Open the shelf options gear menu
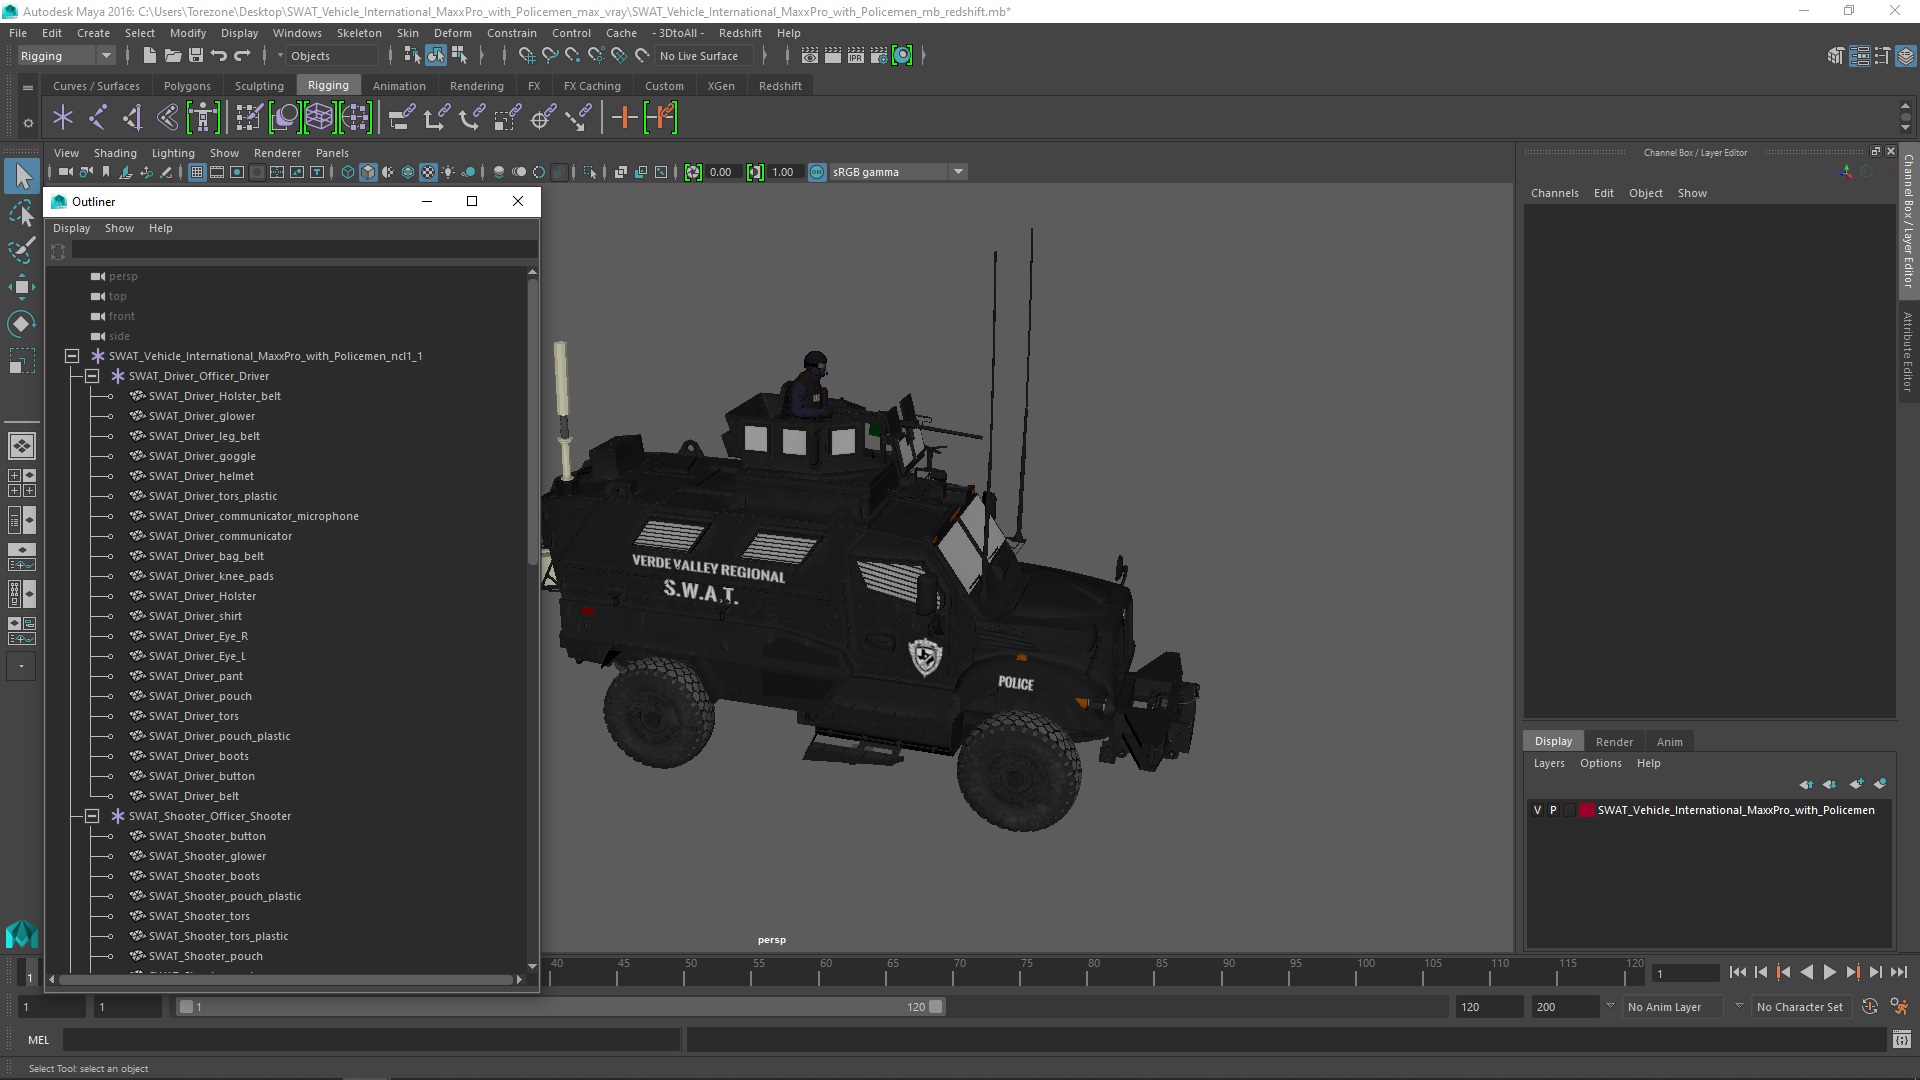1920x1080 pixels. pyautogui.click(x=28, y=123)
